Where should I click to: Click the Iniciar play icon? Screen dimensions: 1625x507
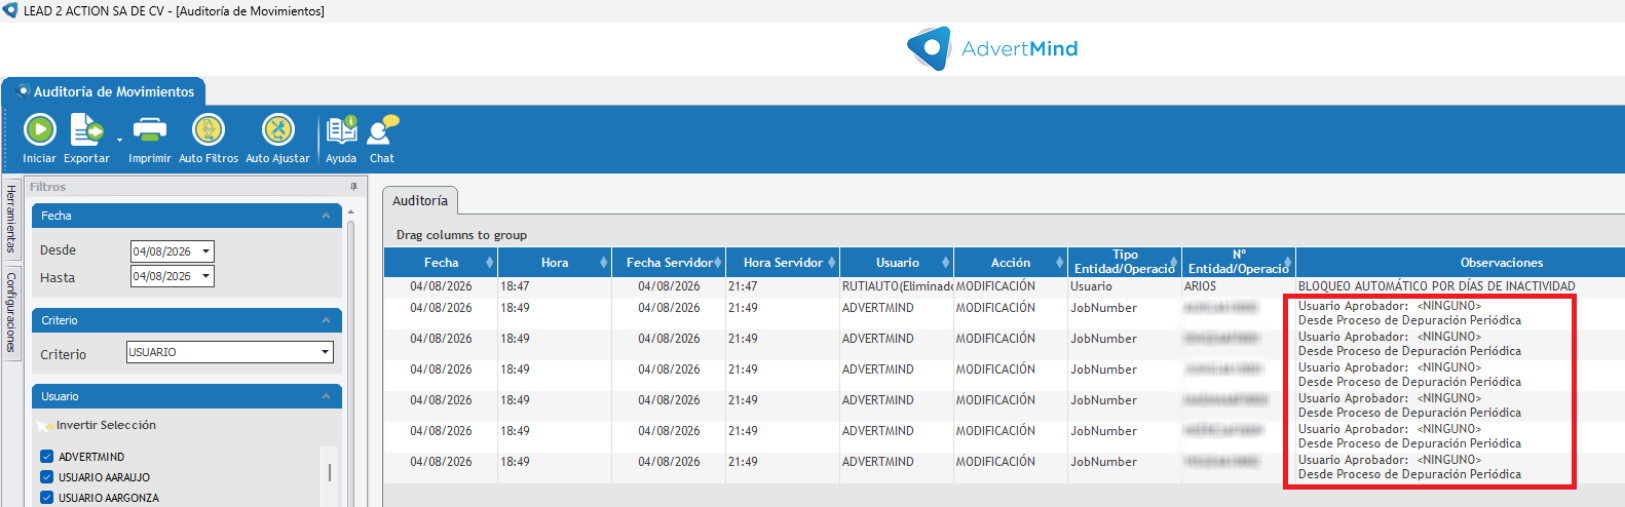click(40, 130)
